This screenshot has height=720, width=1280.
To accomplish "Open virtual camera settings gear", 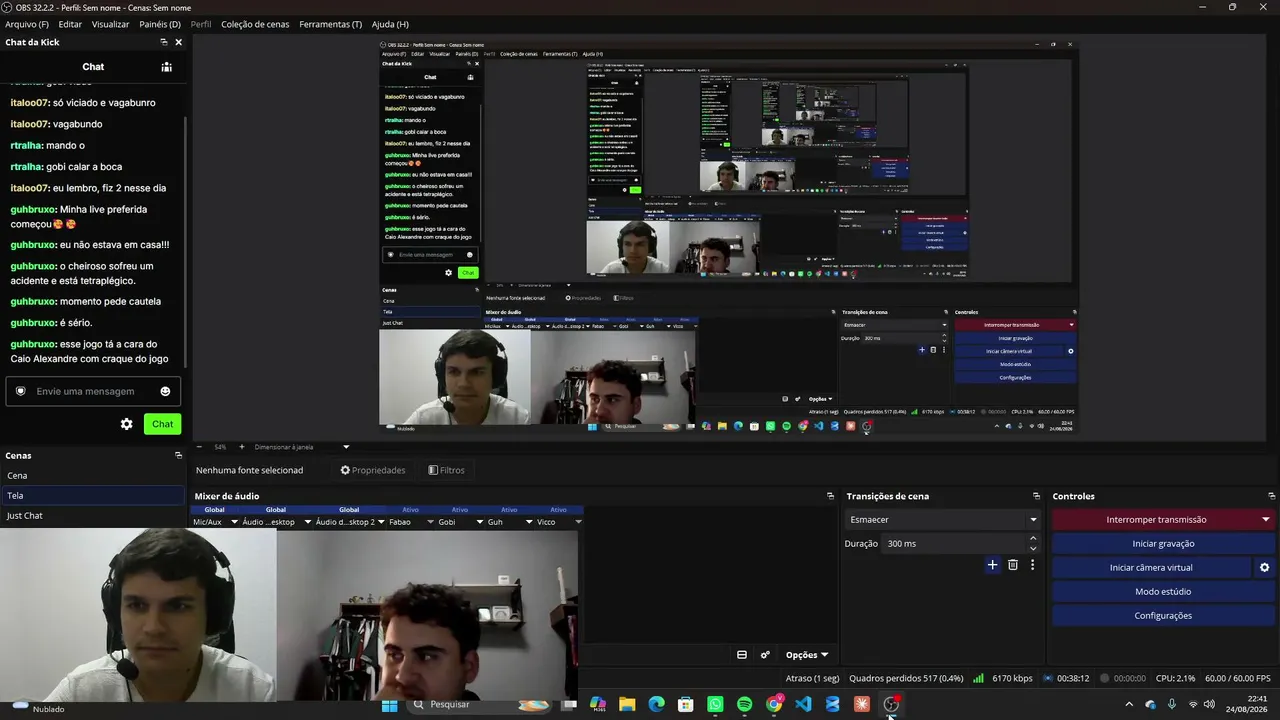I will [x=1264, y=567].
